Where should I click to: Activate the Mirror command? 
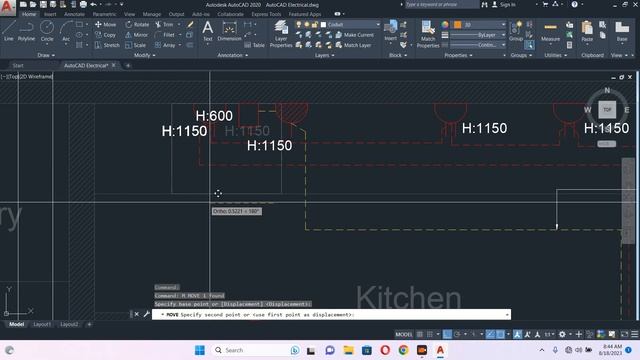pyautogui.click(x=136, y=35)
